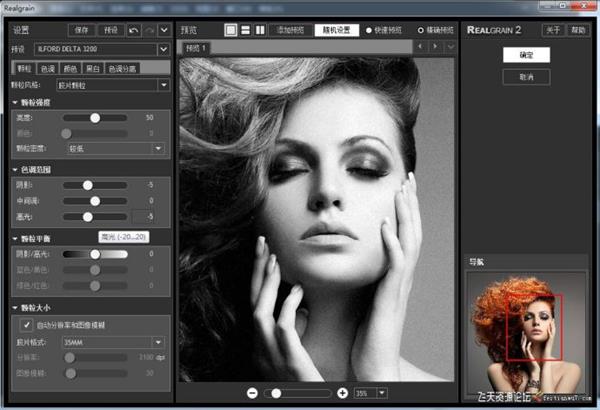The image size is (600, 410).
Task: Go to the next preview tab arrow
Action: [x=435, y=47]
